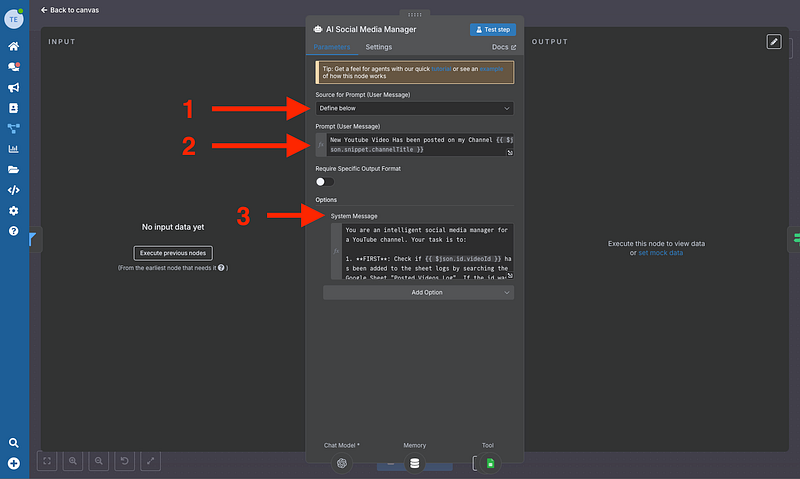Click the home icon in left sidebar
This screenshot has height=479, width=800.
[14, 46]
